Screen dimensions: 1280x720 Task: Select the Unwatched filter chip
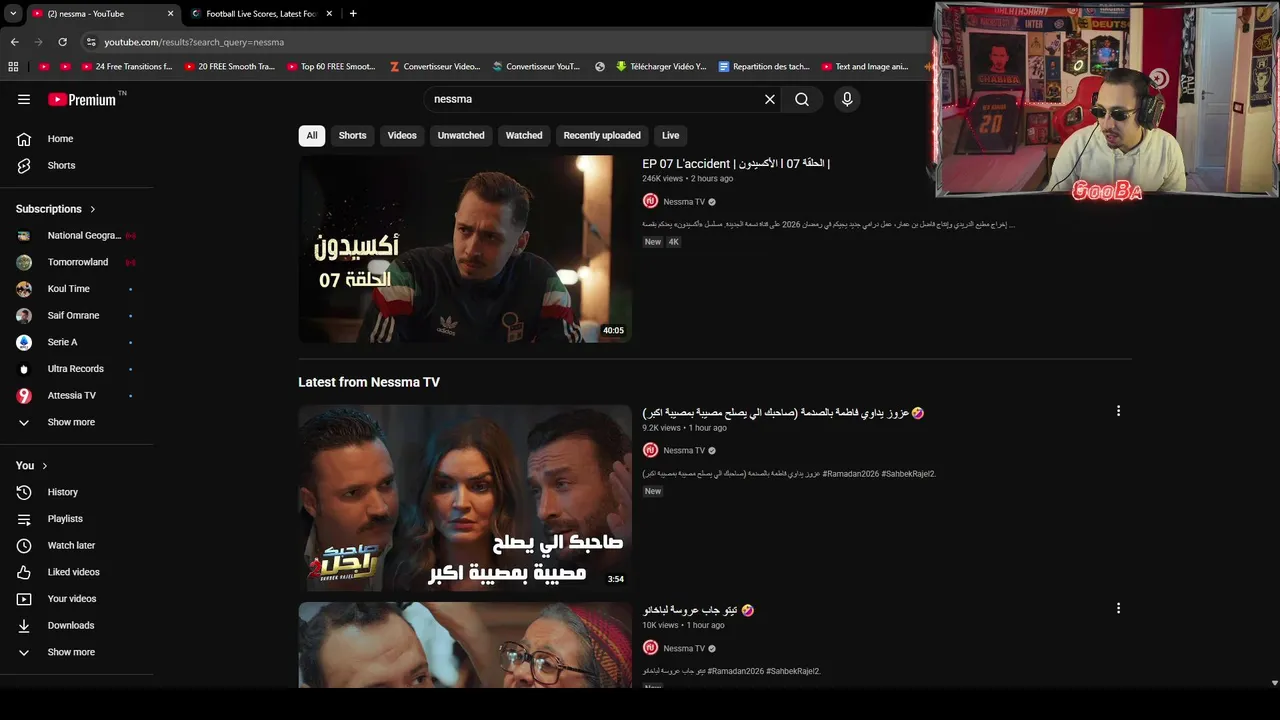pyautogui.click(x=461, y=135)
